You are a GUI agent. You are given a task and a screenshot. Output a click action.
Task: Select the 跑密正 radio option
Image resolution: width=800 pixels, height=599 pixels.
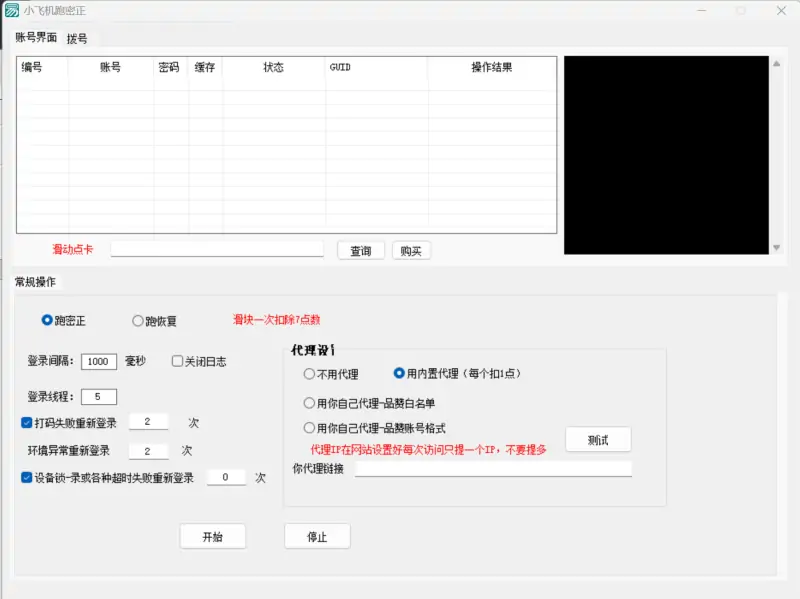pyautogui.click(x=47, y=321)
